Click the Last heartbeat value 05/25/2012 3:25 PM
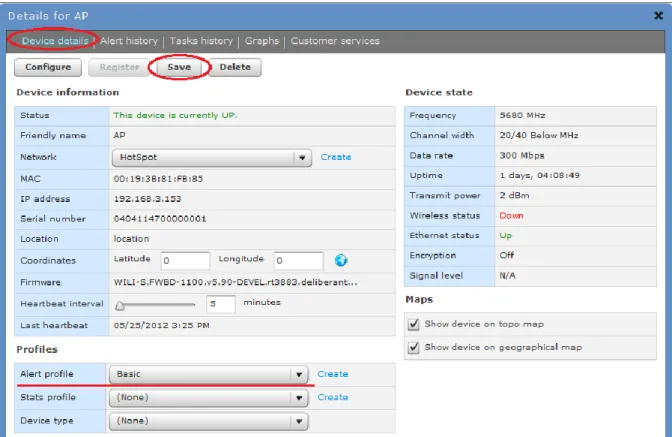Image resolution: width=672 pixels, height=437 pixels. (x=162, y=326)
